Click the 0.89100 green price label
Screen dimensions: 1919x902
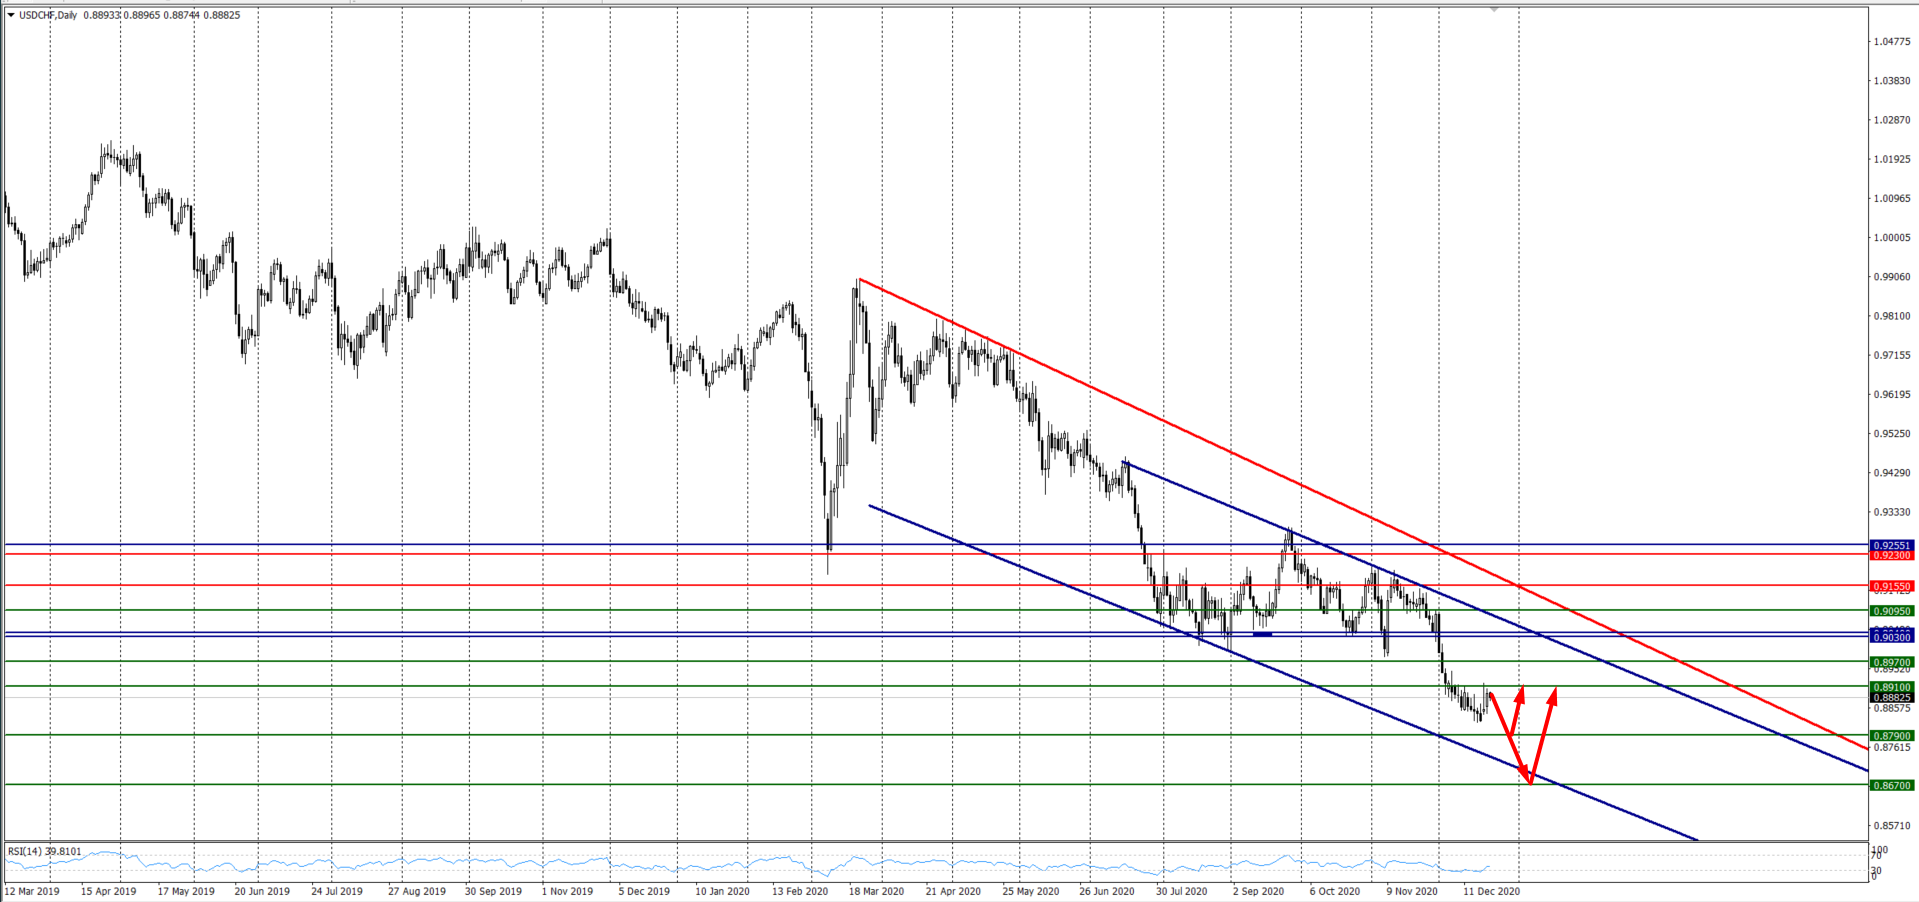click(1891, 687)
